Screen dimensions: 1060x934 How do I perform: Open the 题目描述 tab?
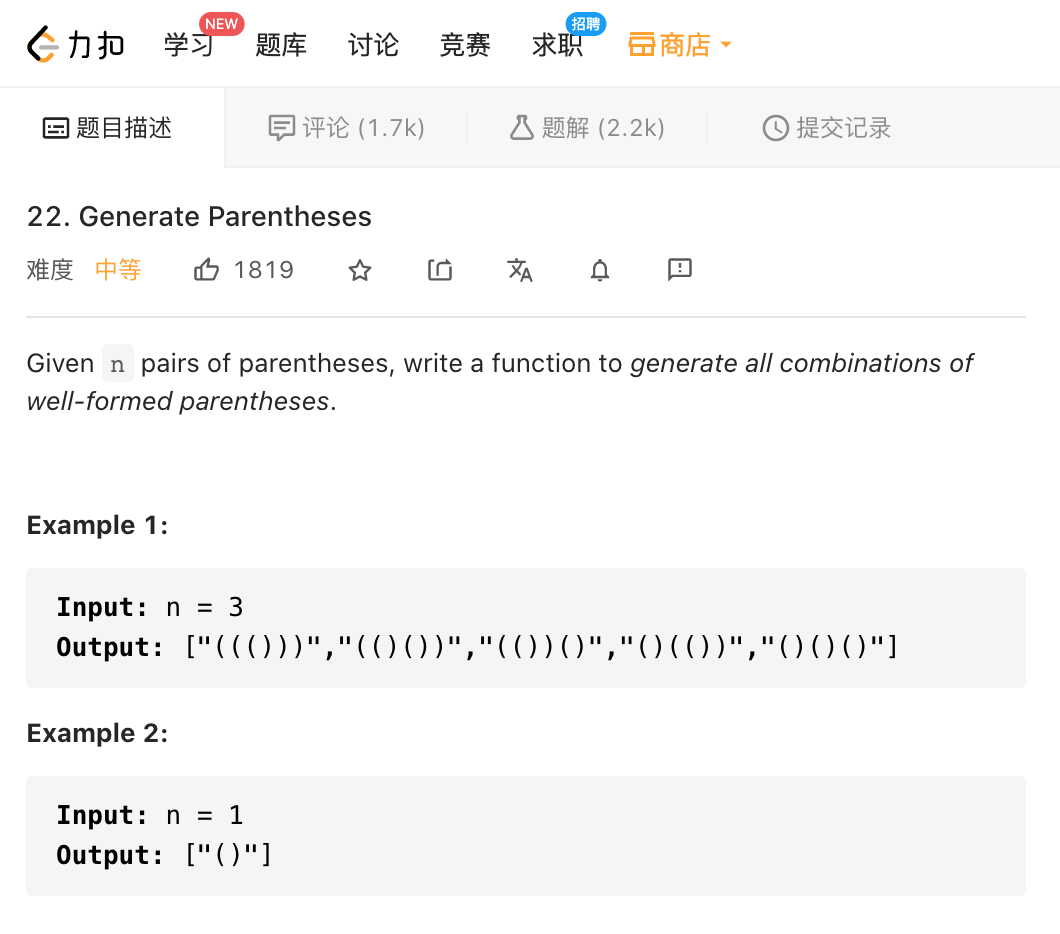[x=108, y=128]
